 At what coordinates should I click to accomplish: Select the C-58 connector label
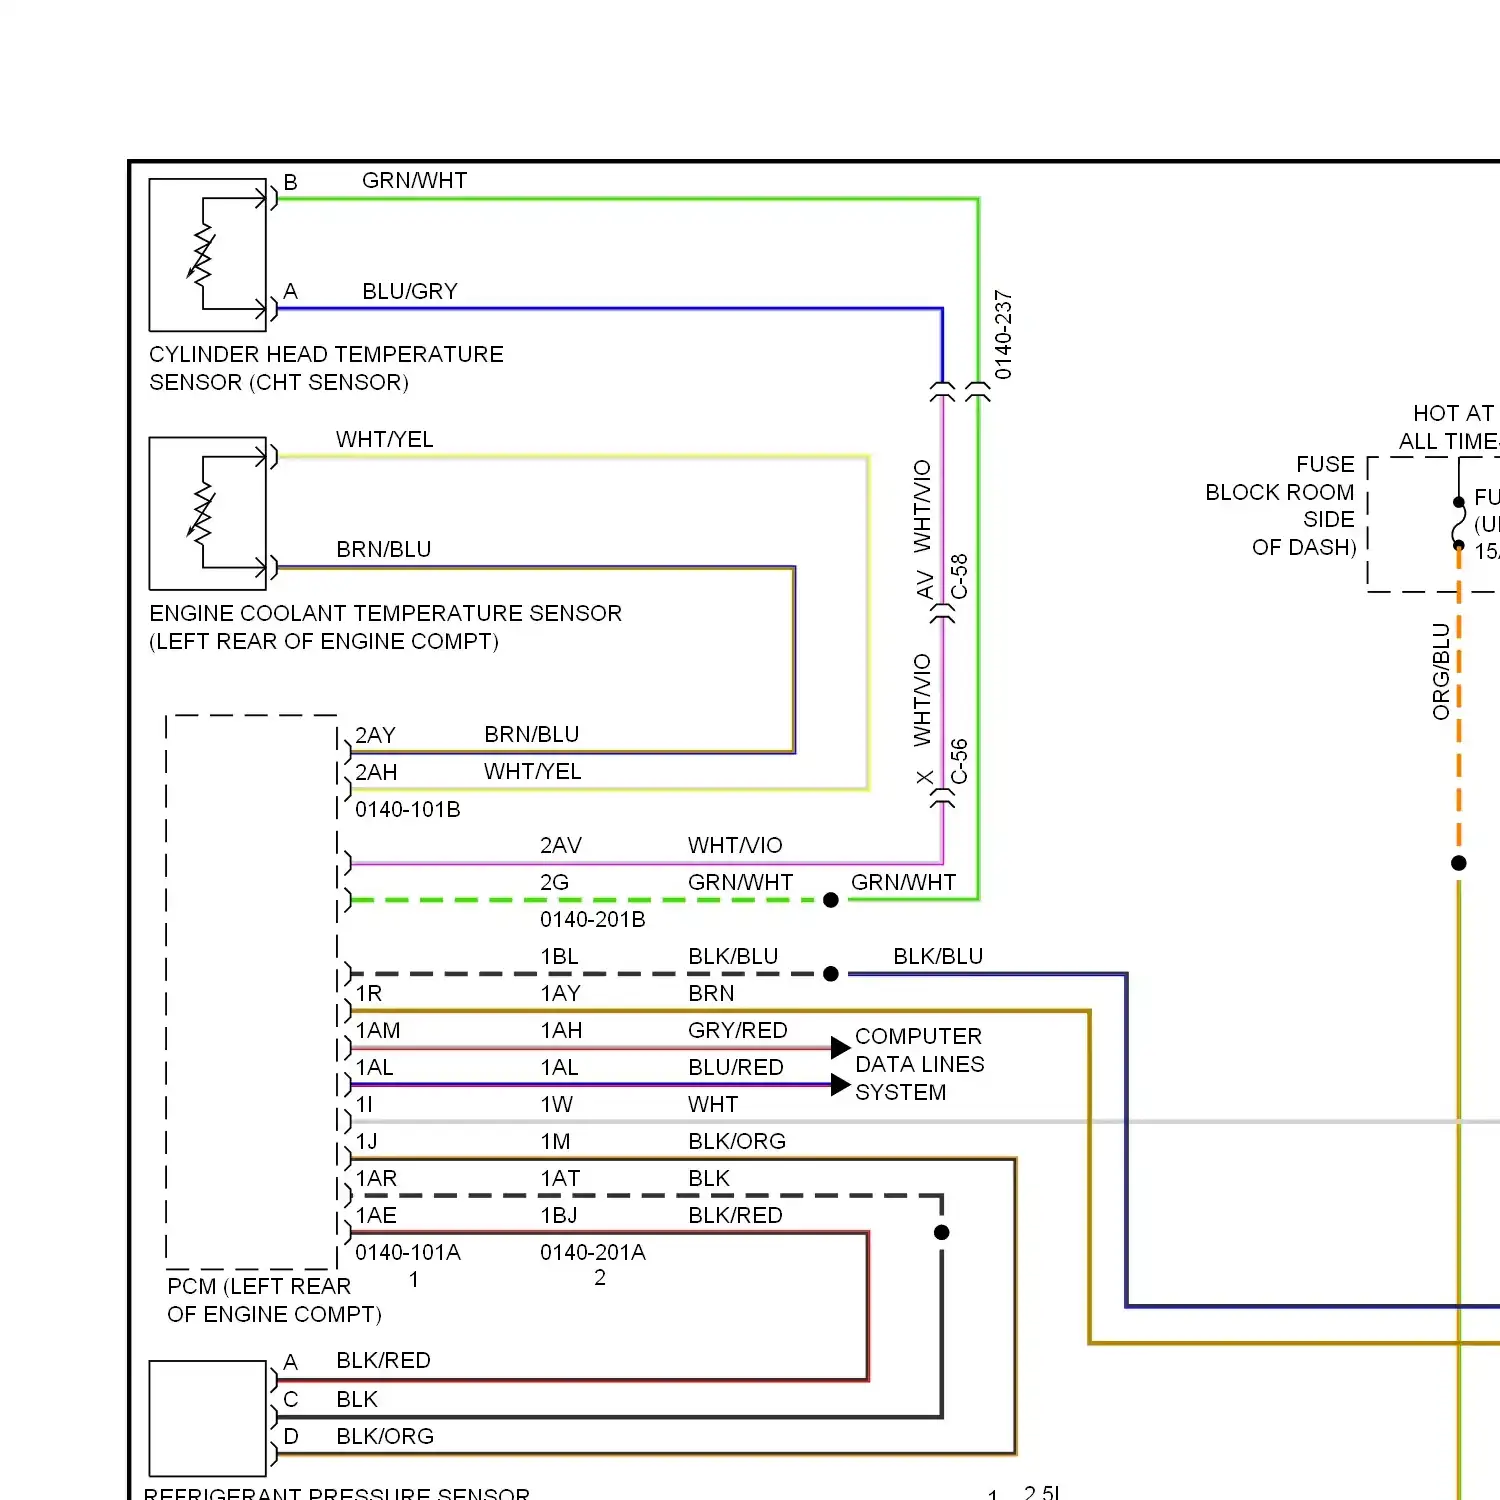click(x=959, y=576)
